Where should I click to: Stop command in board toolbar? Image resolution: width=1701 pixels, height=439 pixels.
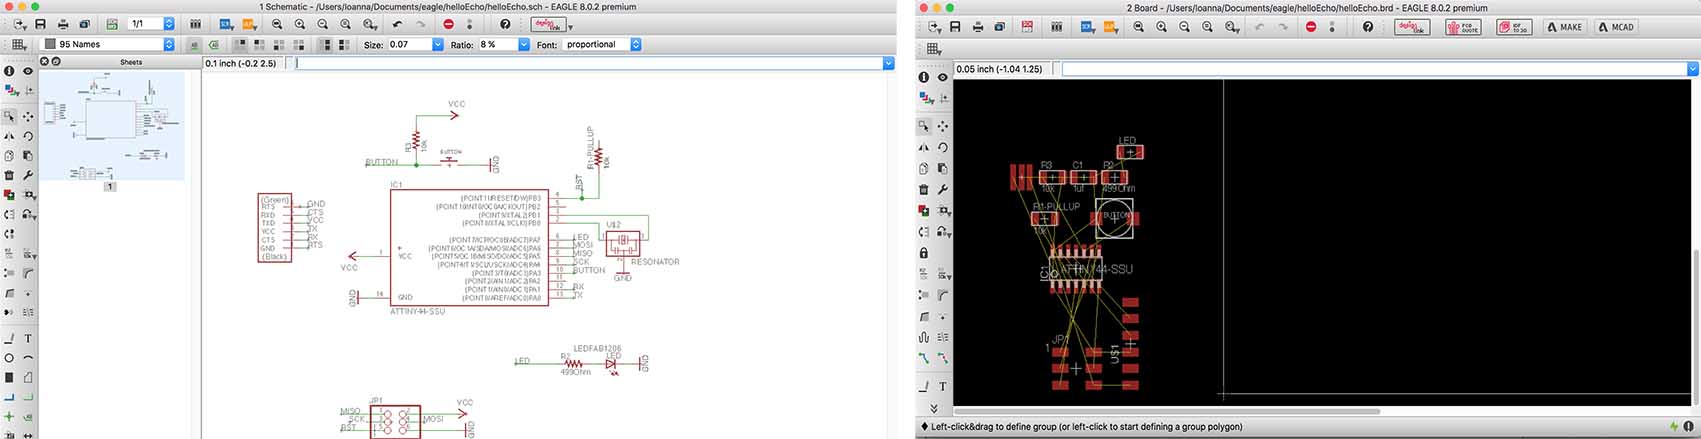coord(1311,26)
